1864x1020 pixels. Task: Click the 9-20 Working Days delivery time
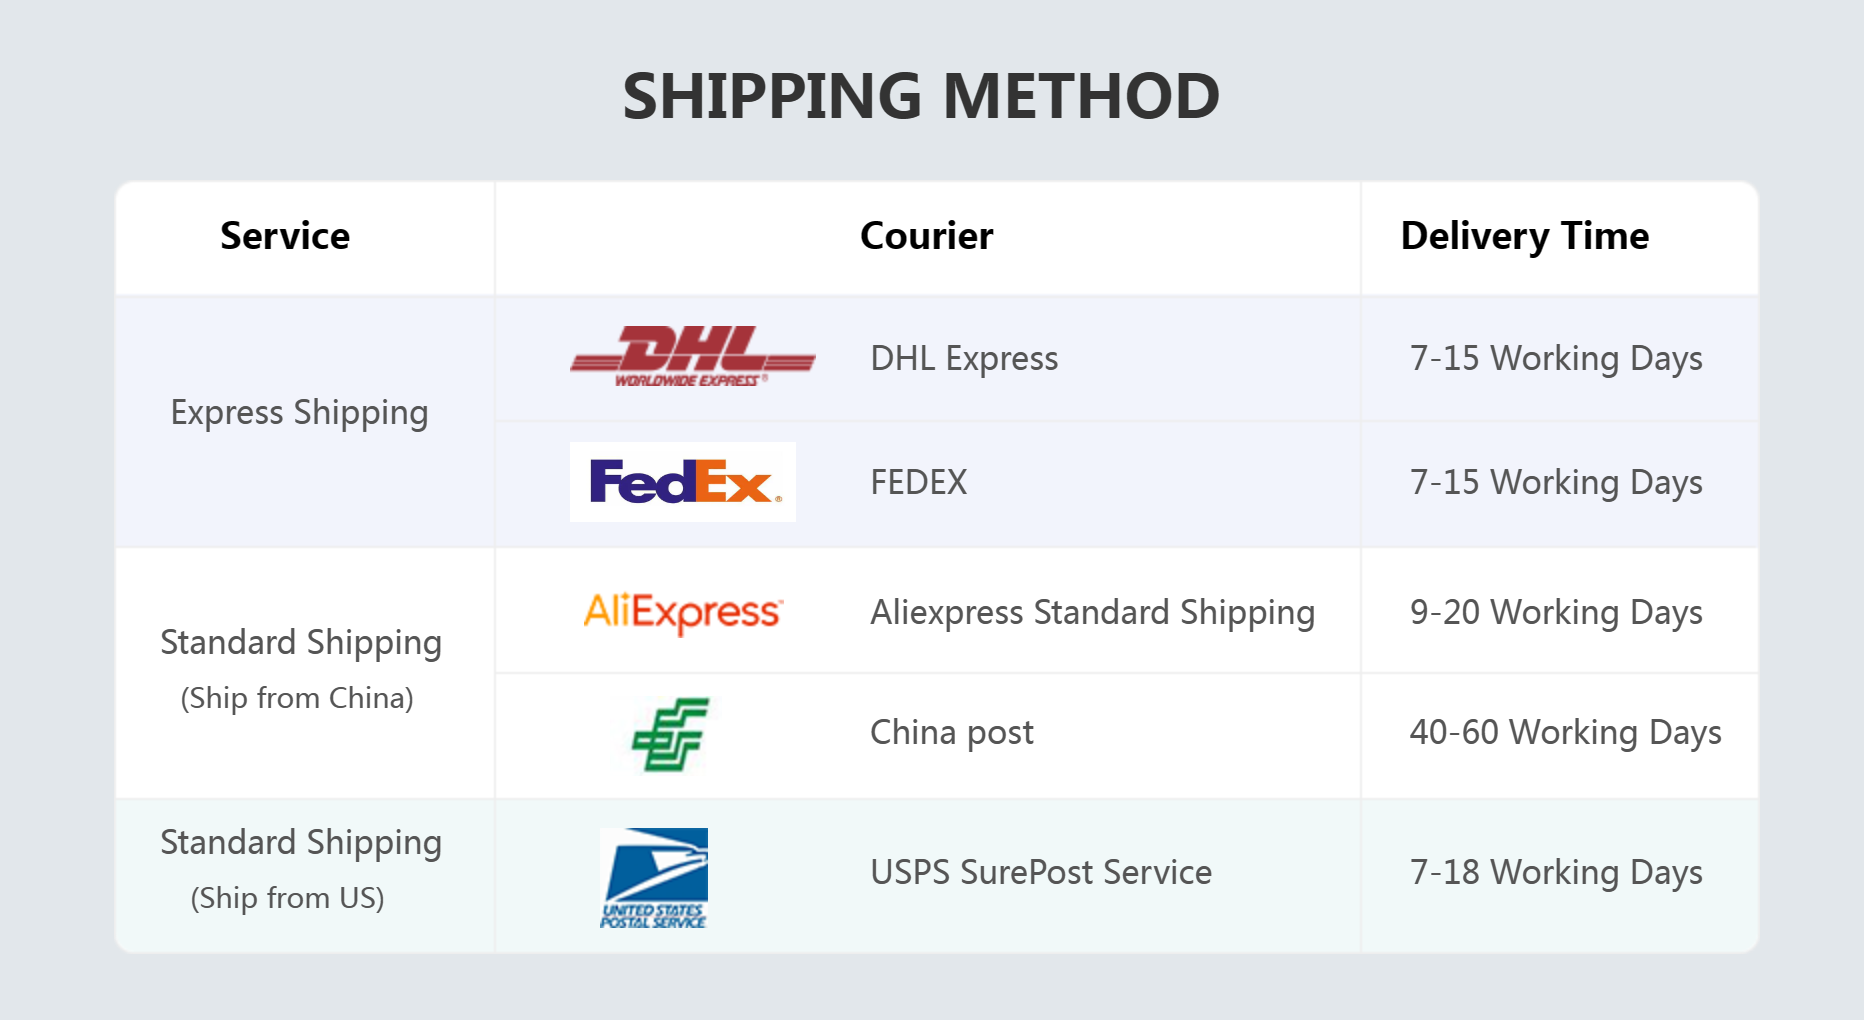1556,612
